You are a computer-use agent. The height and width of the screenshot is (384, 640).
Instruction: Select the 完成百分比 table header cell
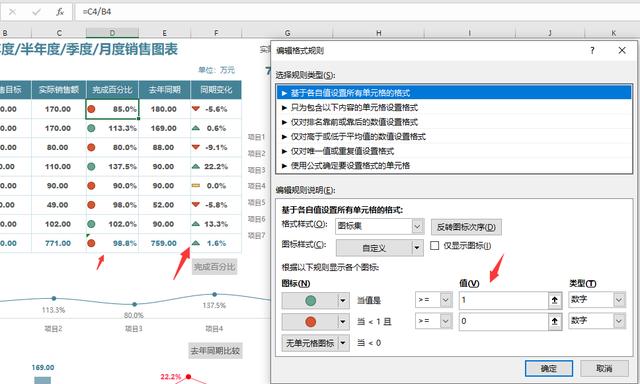pos(112,90)
